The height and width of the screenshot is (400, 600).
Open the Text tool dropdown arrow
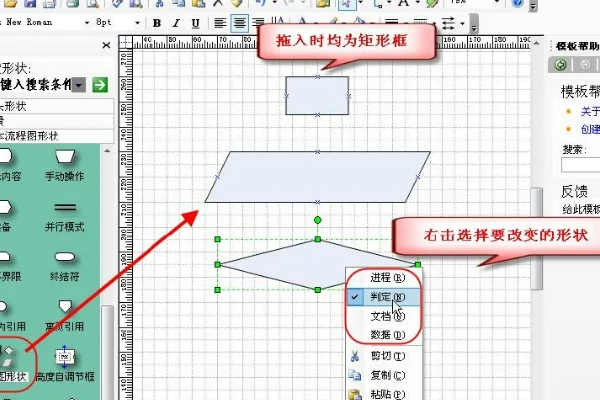click(417, 2)
